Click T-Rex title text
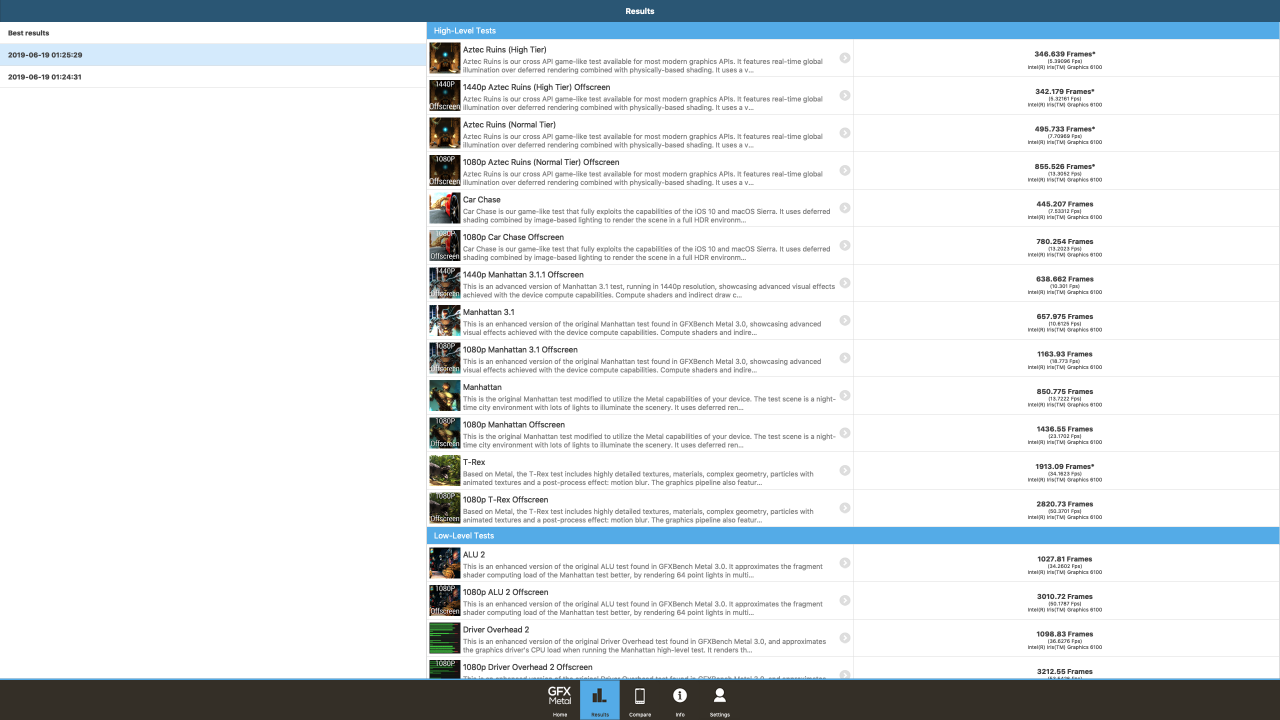The height and width of the screenshot is (720, 1280). (x=474, y=462)
